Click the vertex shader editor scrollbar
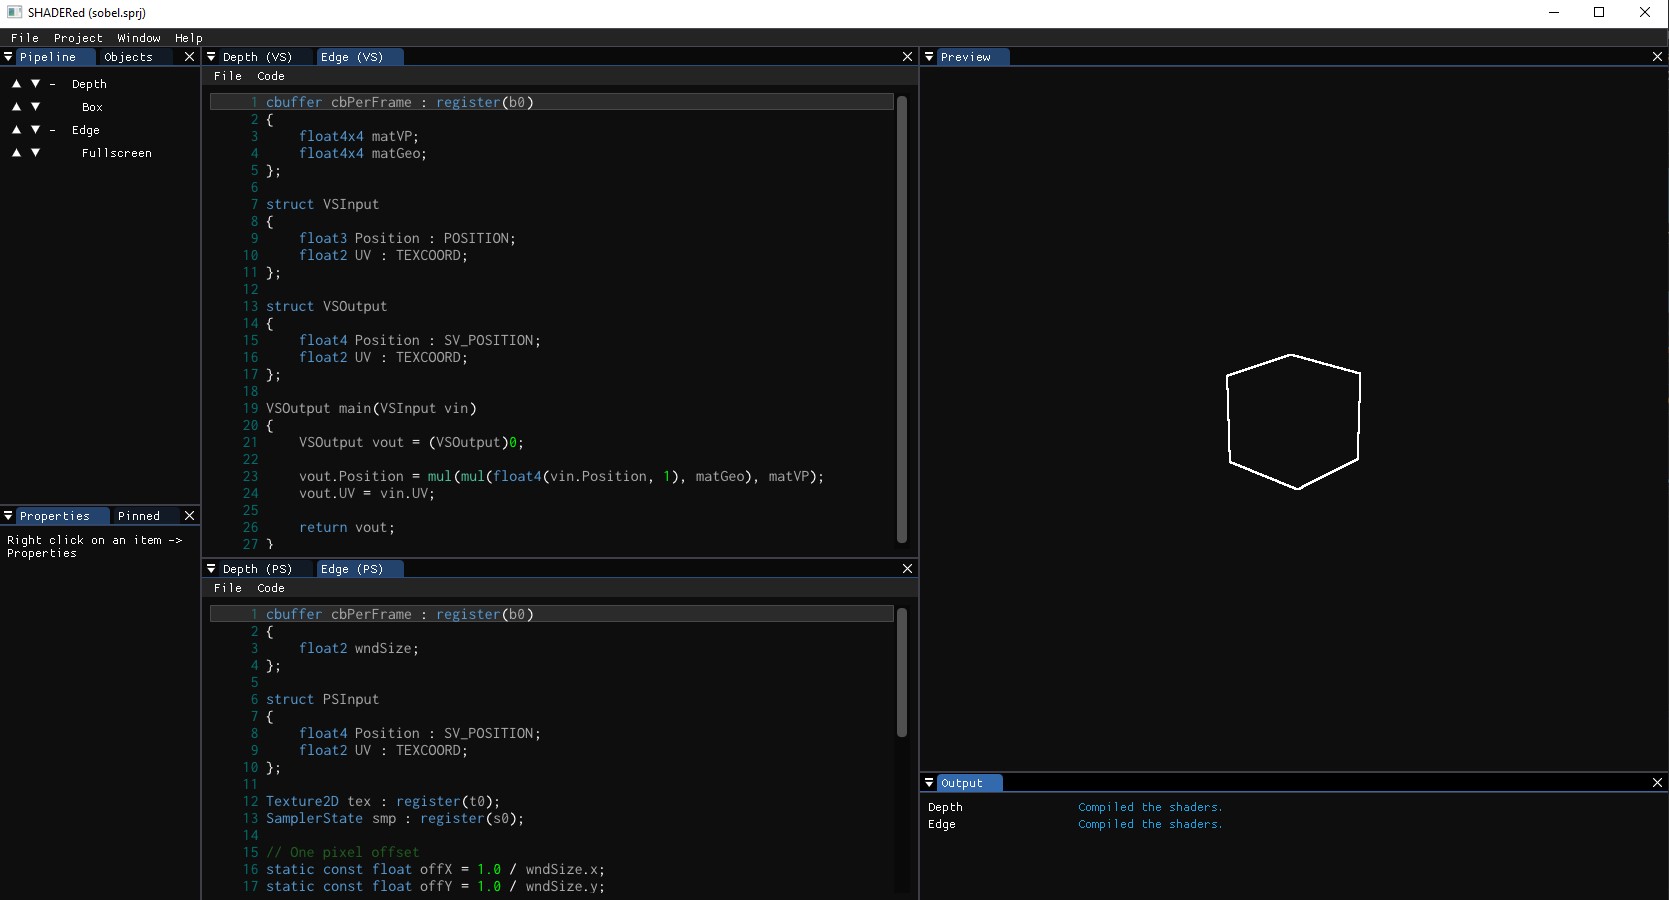This screenshot has width=1669, height=900. 901,320
